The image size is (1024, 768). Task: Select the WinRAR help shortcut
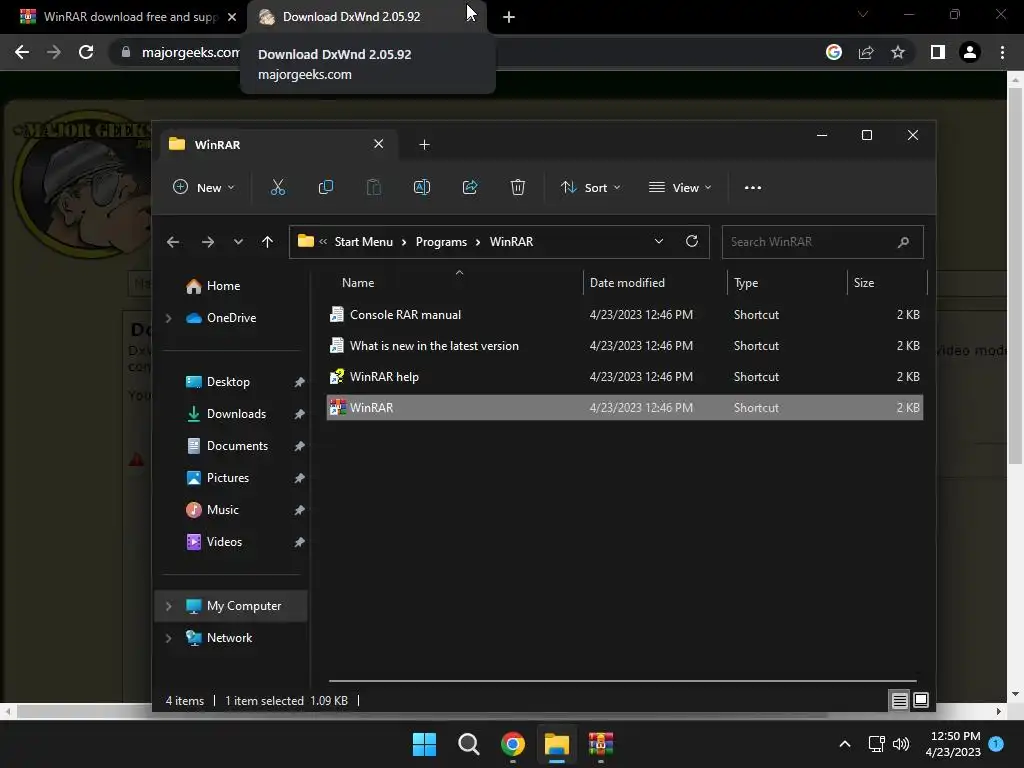tap(624, 377)
